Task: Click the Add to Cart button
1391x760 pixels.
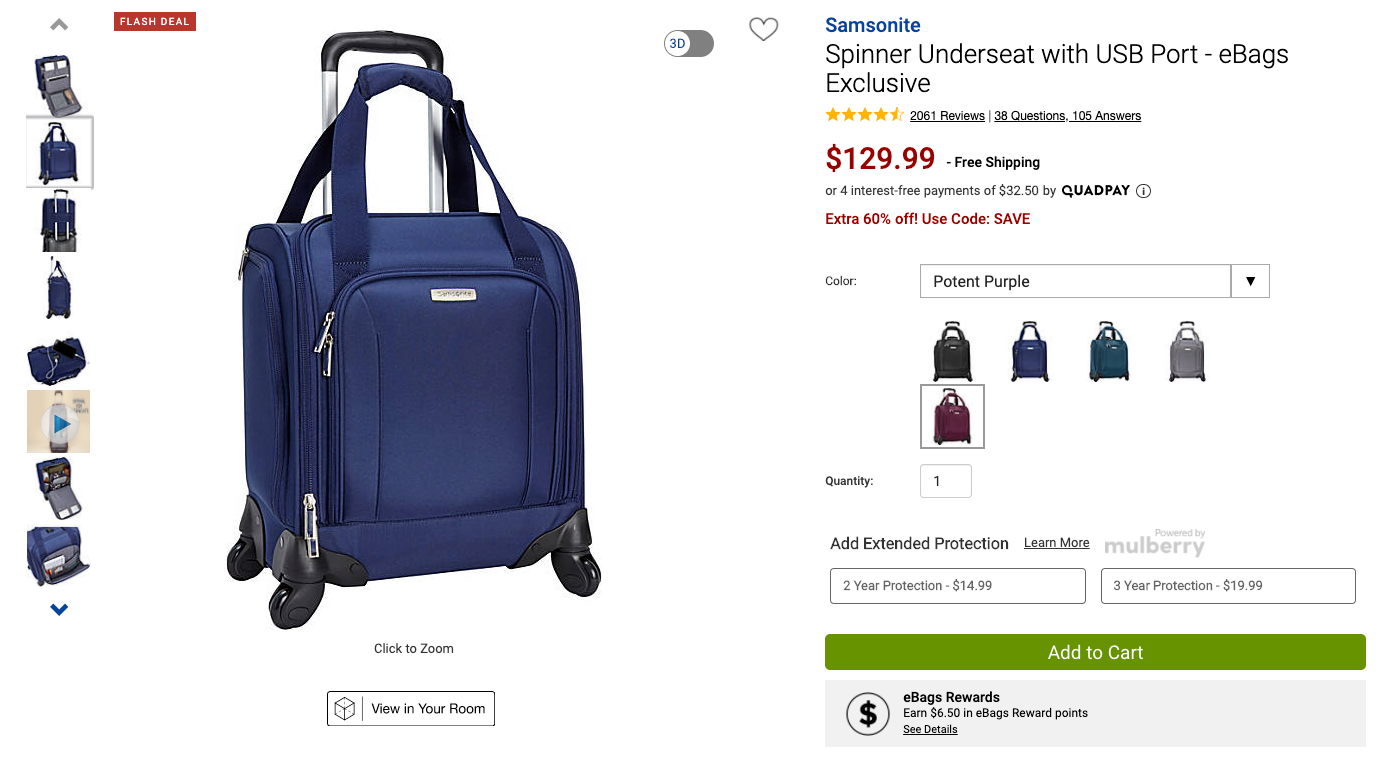Action: tap(1095, 652)
